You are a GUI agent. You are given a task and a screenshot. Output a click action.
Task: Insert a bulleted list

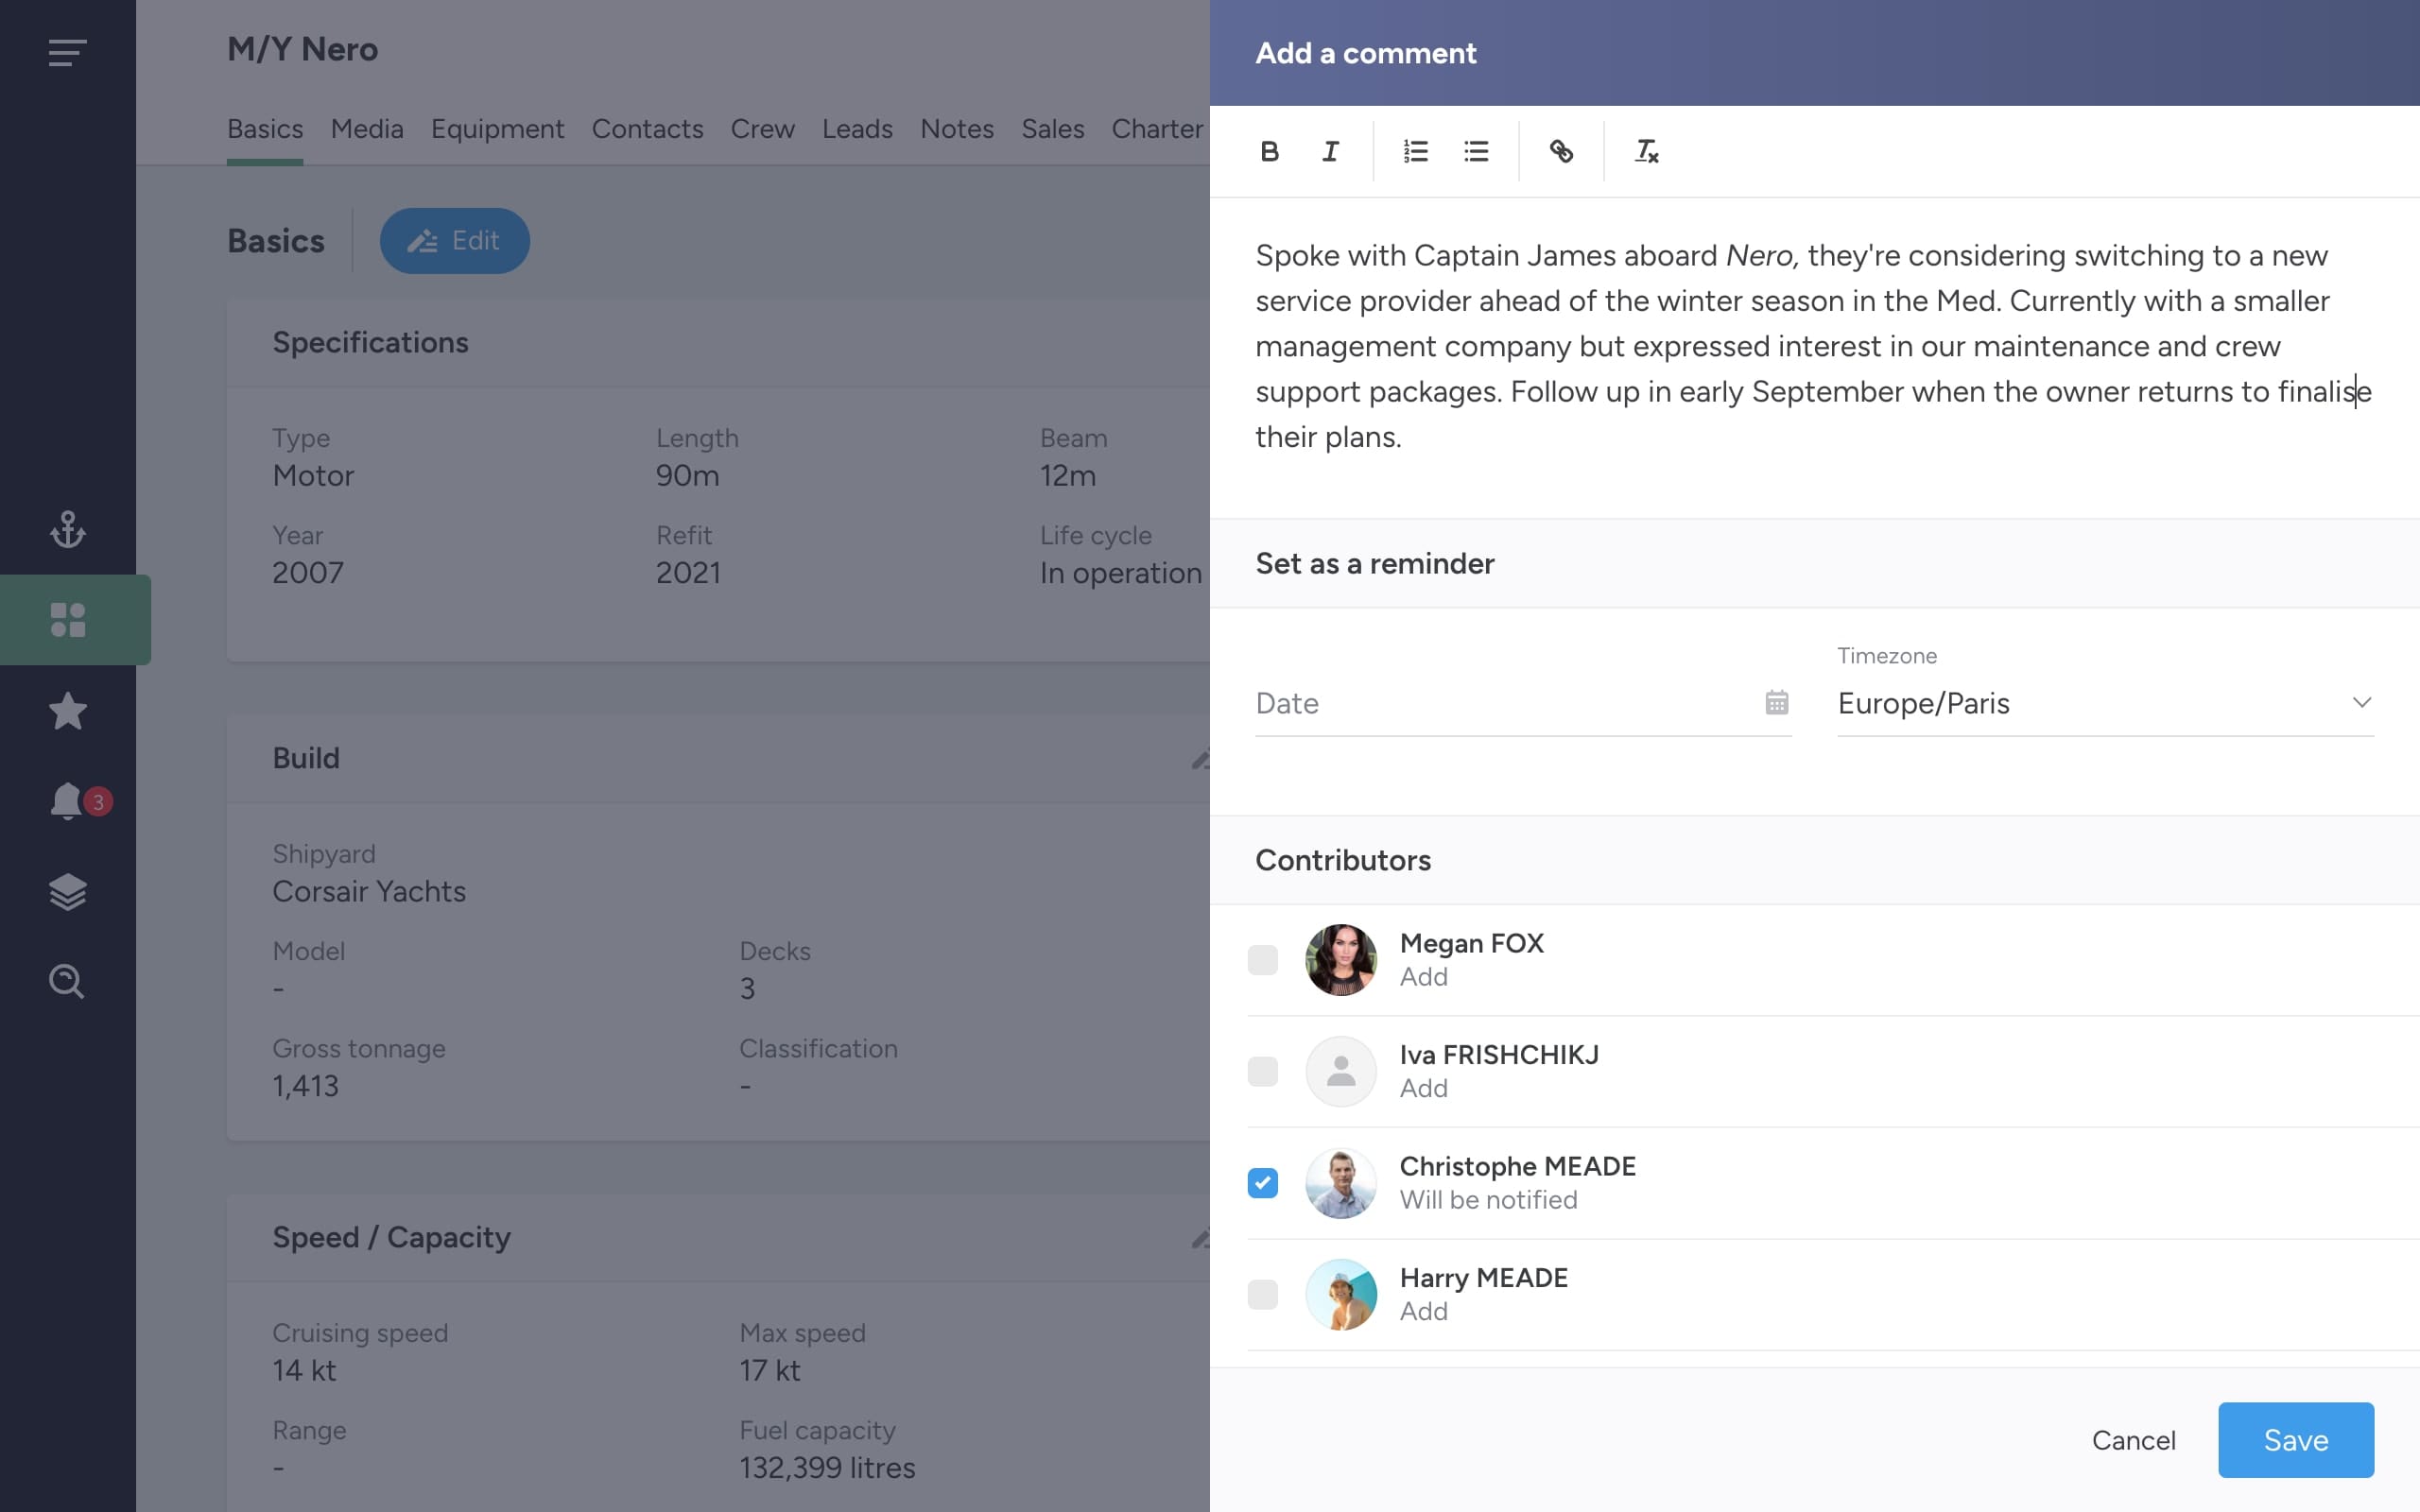1476,151
